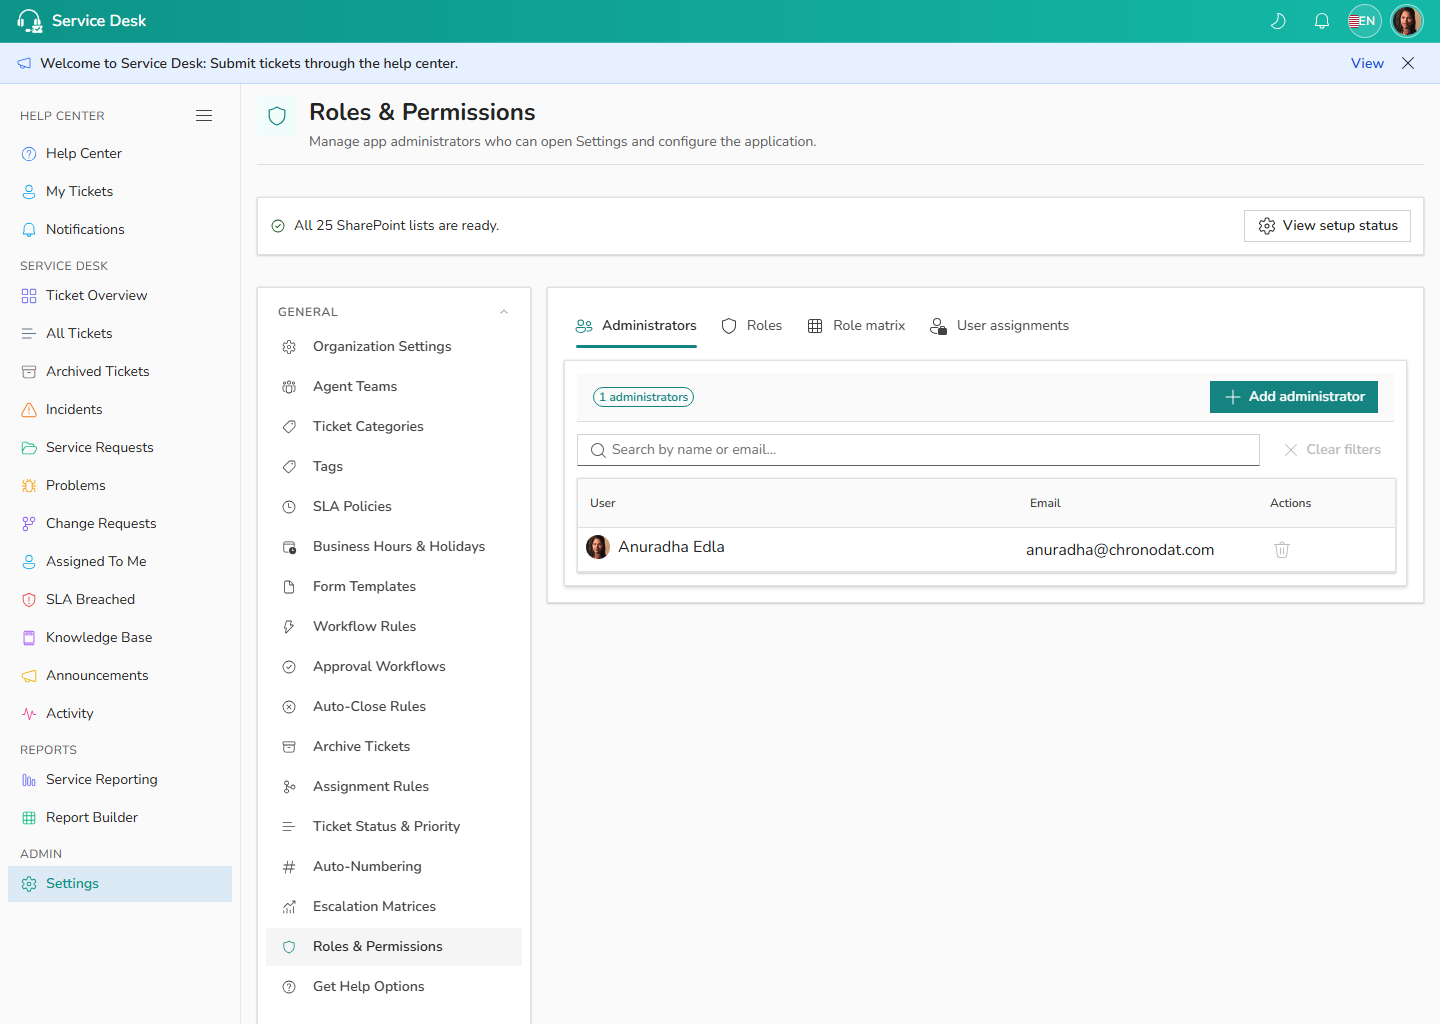
Task: Delete administrator Anuradha Edla with trash icon
Action: 1282,550
